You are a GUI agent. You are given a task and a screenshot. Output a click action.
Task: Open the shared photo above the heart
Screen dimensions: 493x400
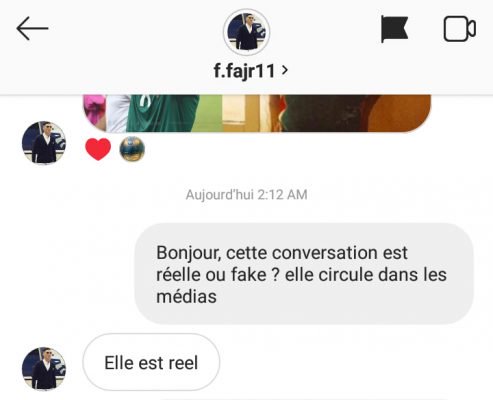pos(257,113)
